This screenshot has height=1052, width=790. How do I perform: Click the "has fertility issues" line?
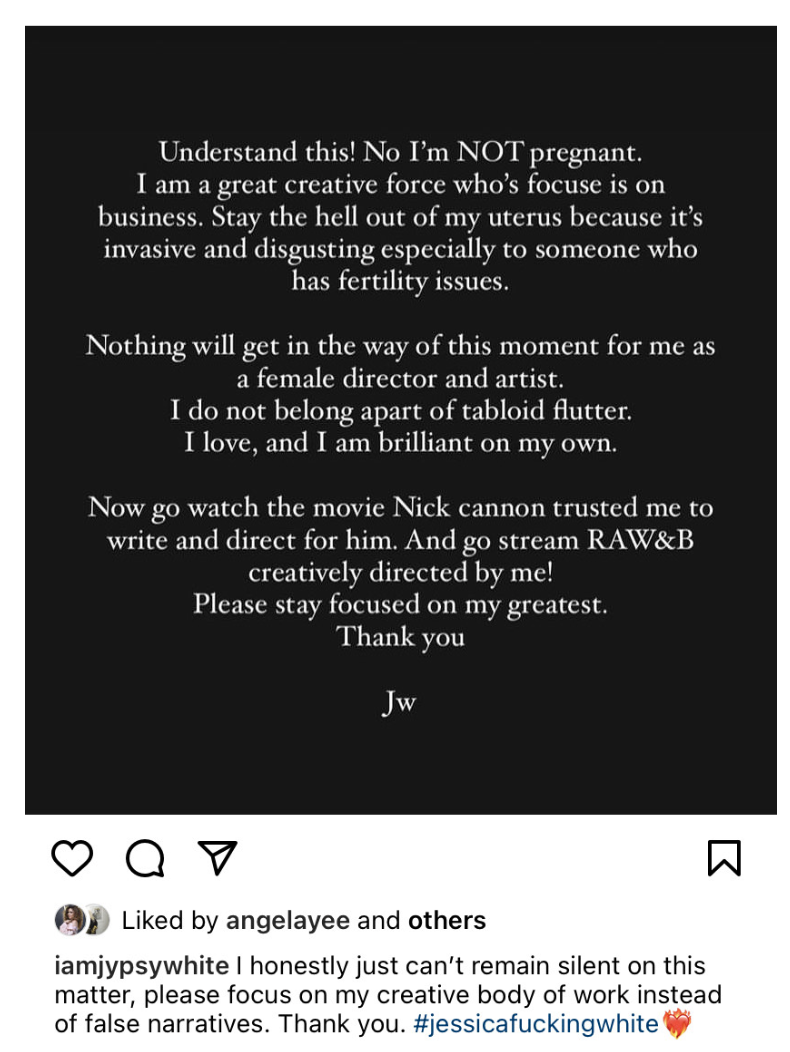[x=400, y=281]
